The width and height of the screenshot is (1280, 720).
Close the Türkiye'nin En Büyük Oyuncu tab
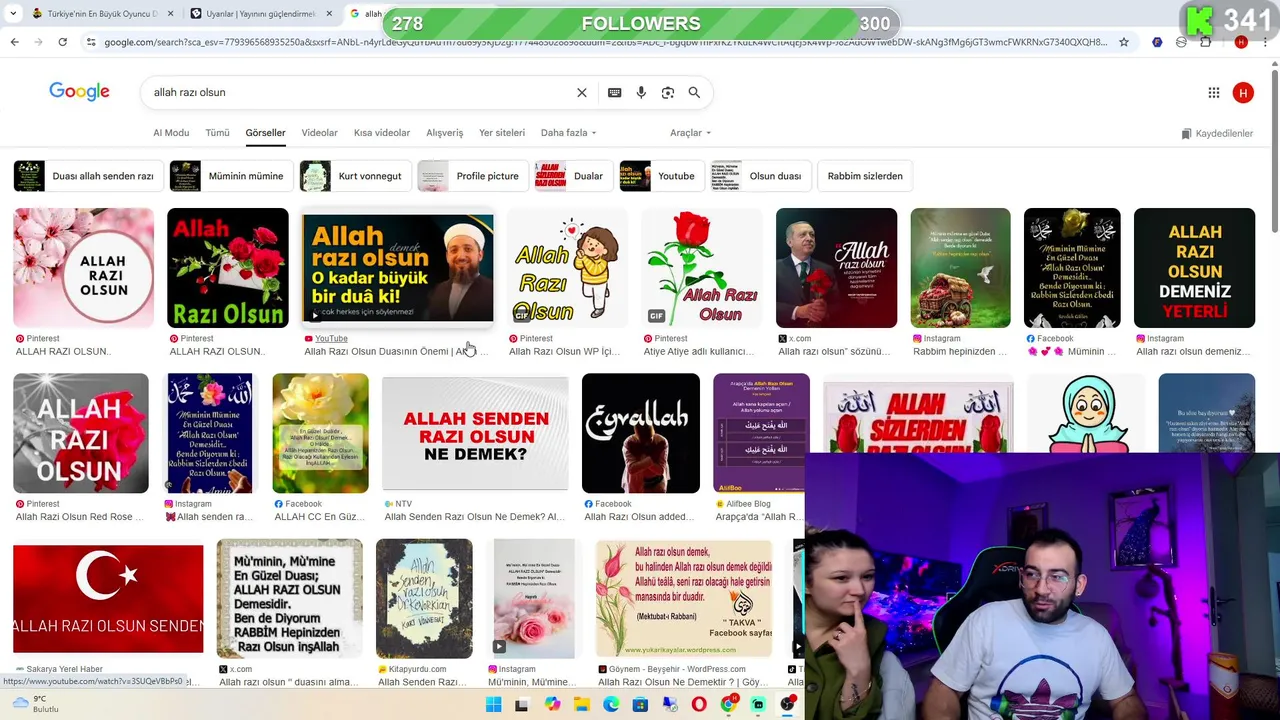(x=170, y=14)
